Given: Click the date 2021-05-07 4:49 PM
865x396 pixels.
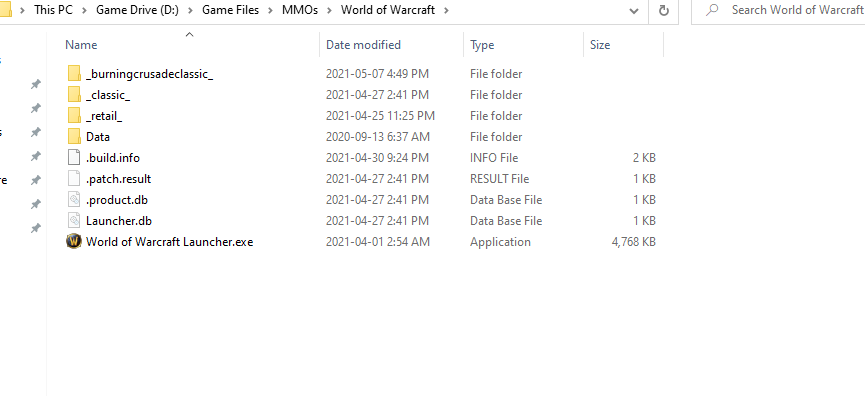Looking at the screenshot, I should (377, 74).
